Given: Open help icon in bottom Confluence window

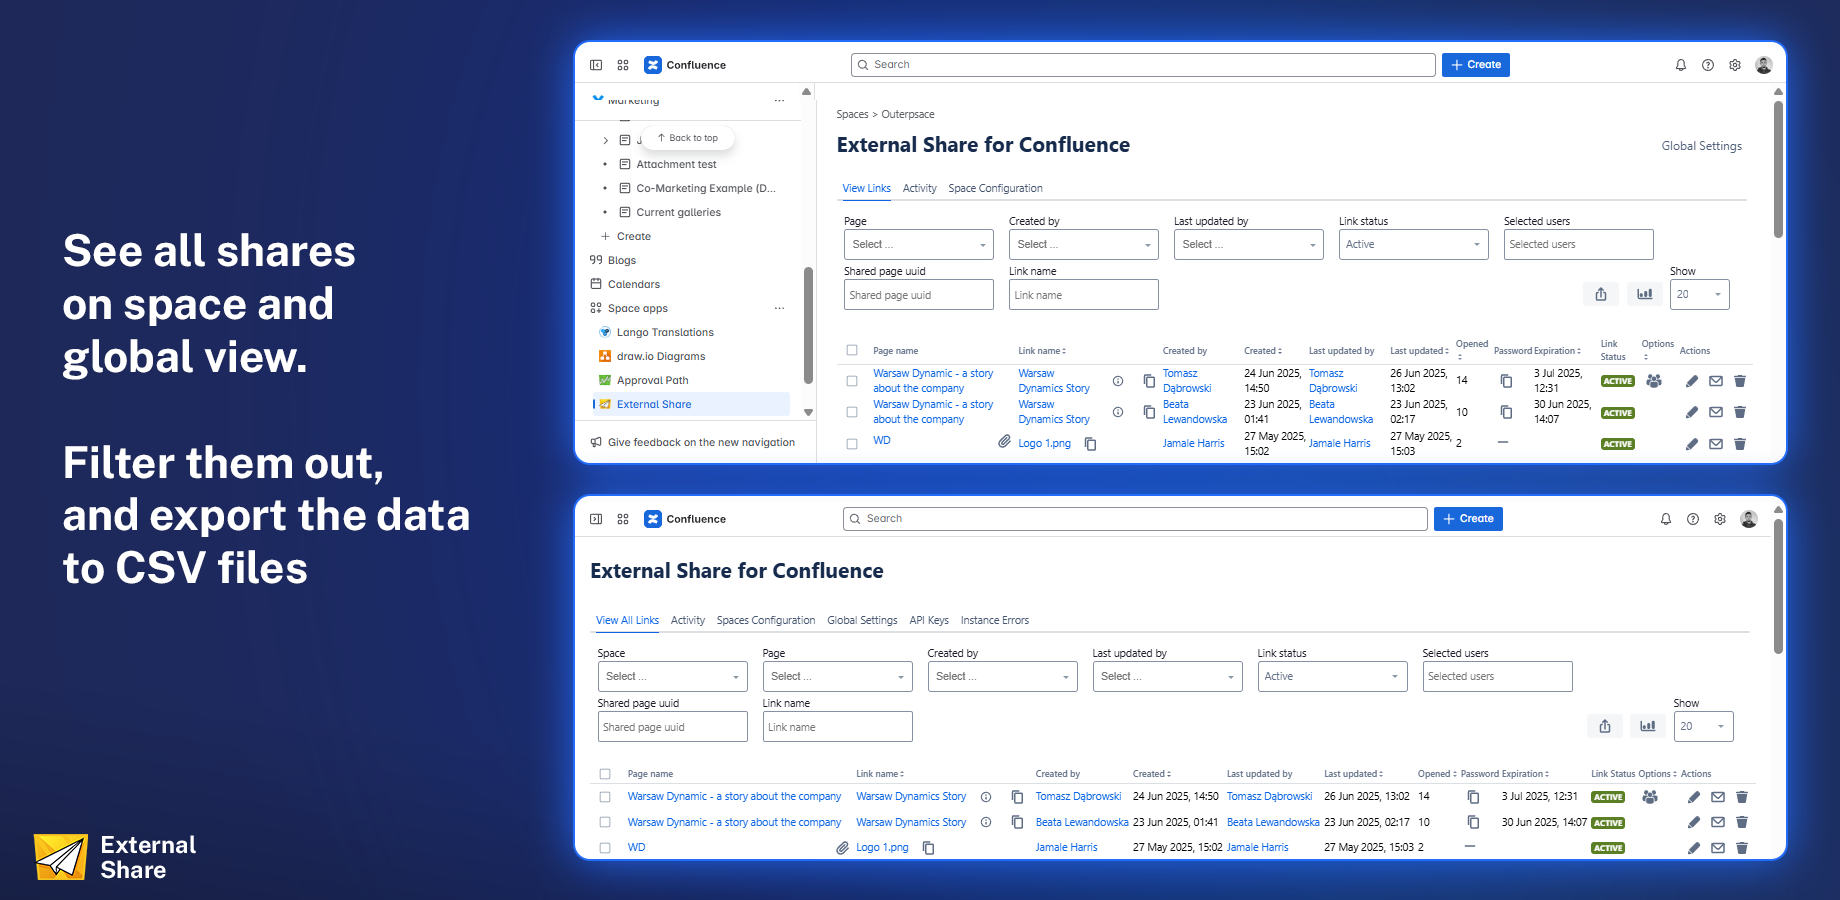Looking at the screenshot, I should point(1693,519).
